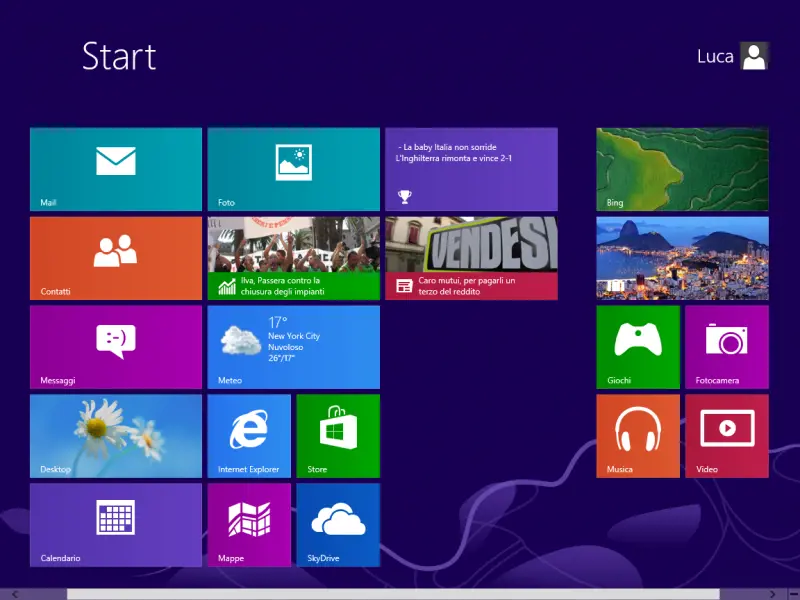
Task: Open the news tile about Caro mutui
Action: click(x=471, y=258)
